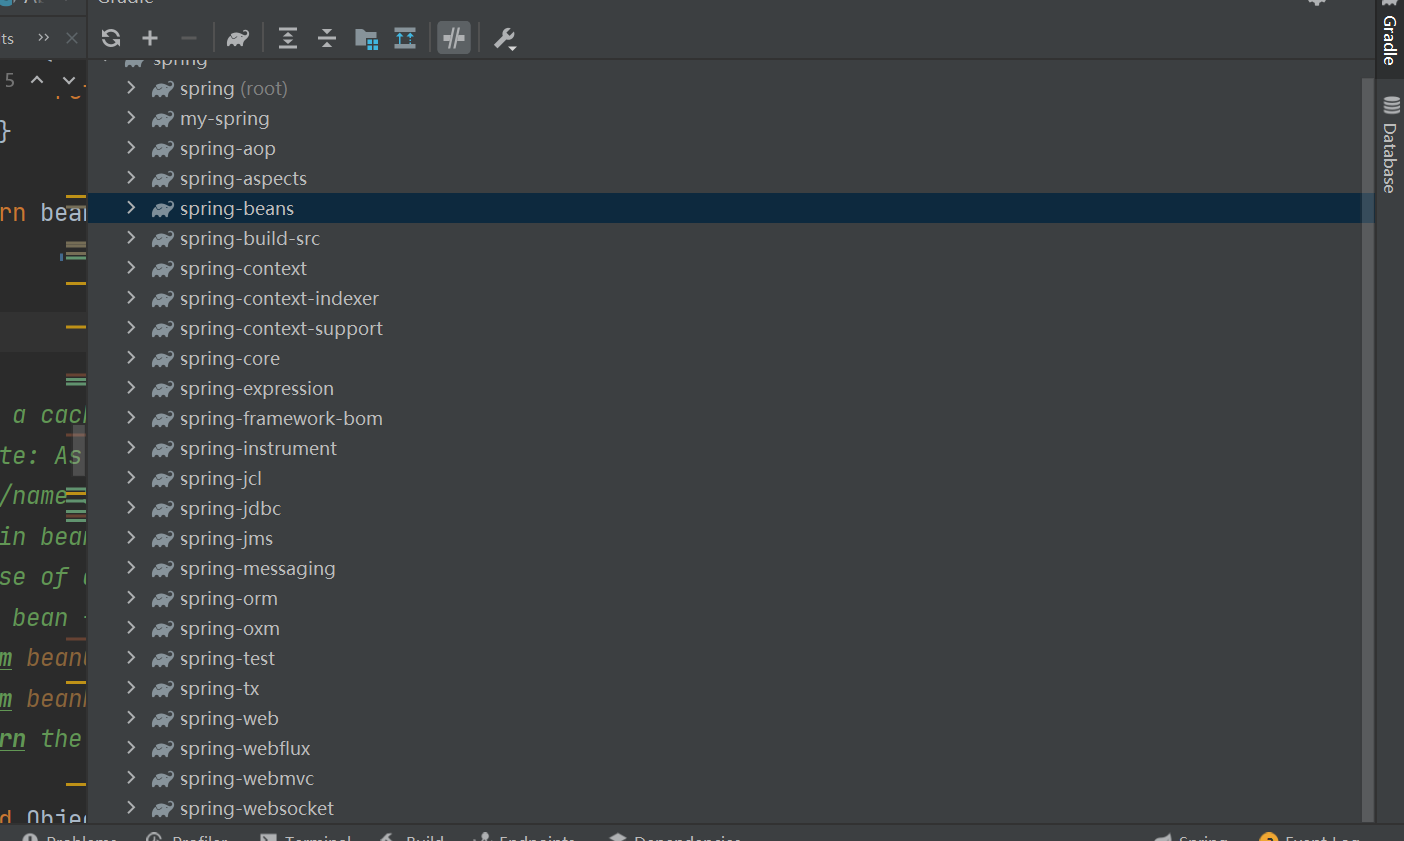This screenshot has height=841, width=1404.
Task: Select the spring-messaging row
Action: (x=731, y=568)
